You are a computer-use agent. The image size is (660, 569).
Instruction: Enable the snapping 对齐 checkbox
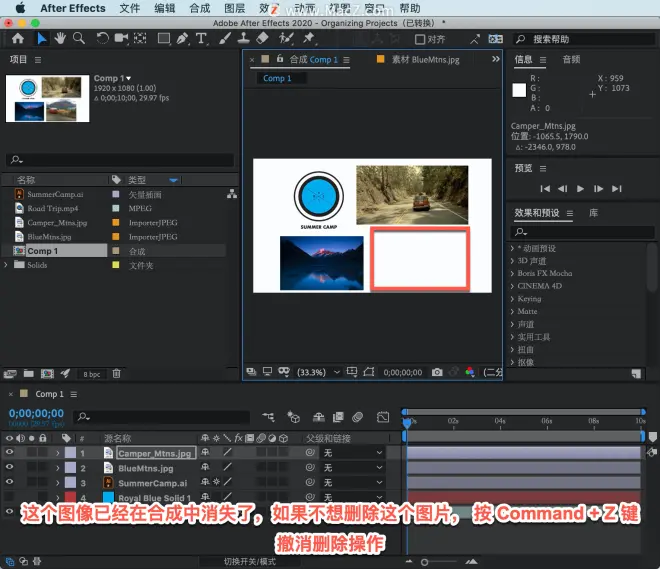coord(420,39)
